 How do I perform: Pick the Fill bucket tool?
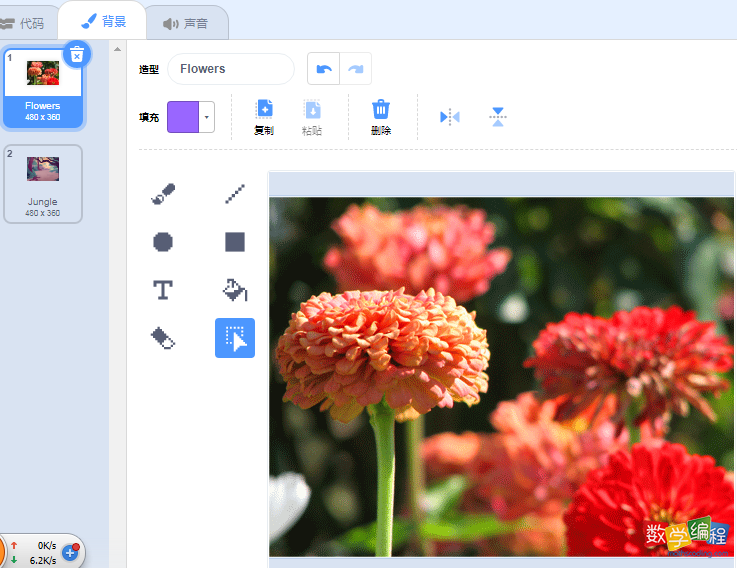pyautogui.click(x=235, y=290)
